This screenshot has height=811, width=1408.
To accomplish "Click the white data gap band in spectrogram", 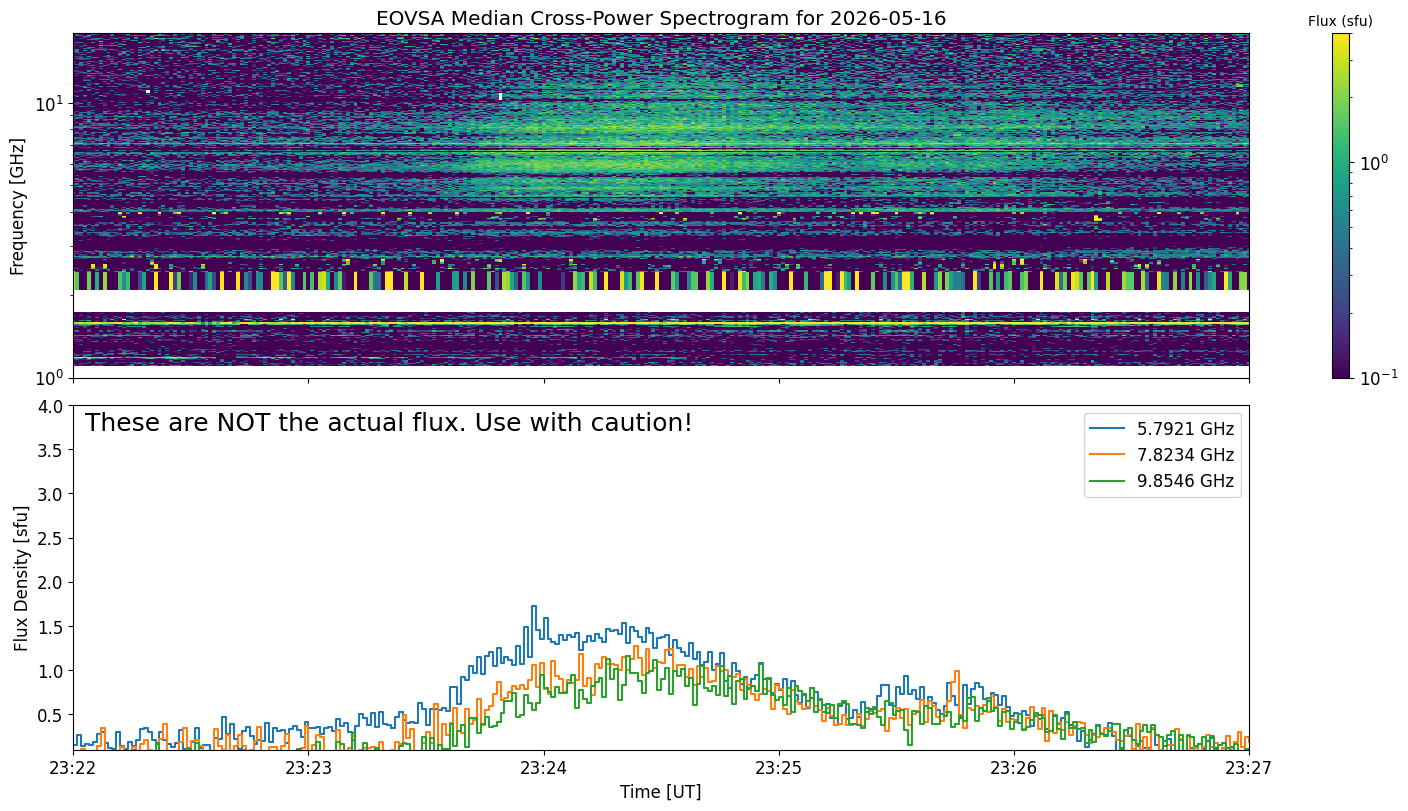I will 661,300.
